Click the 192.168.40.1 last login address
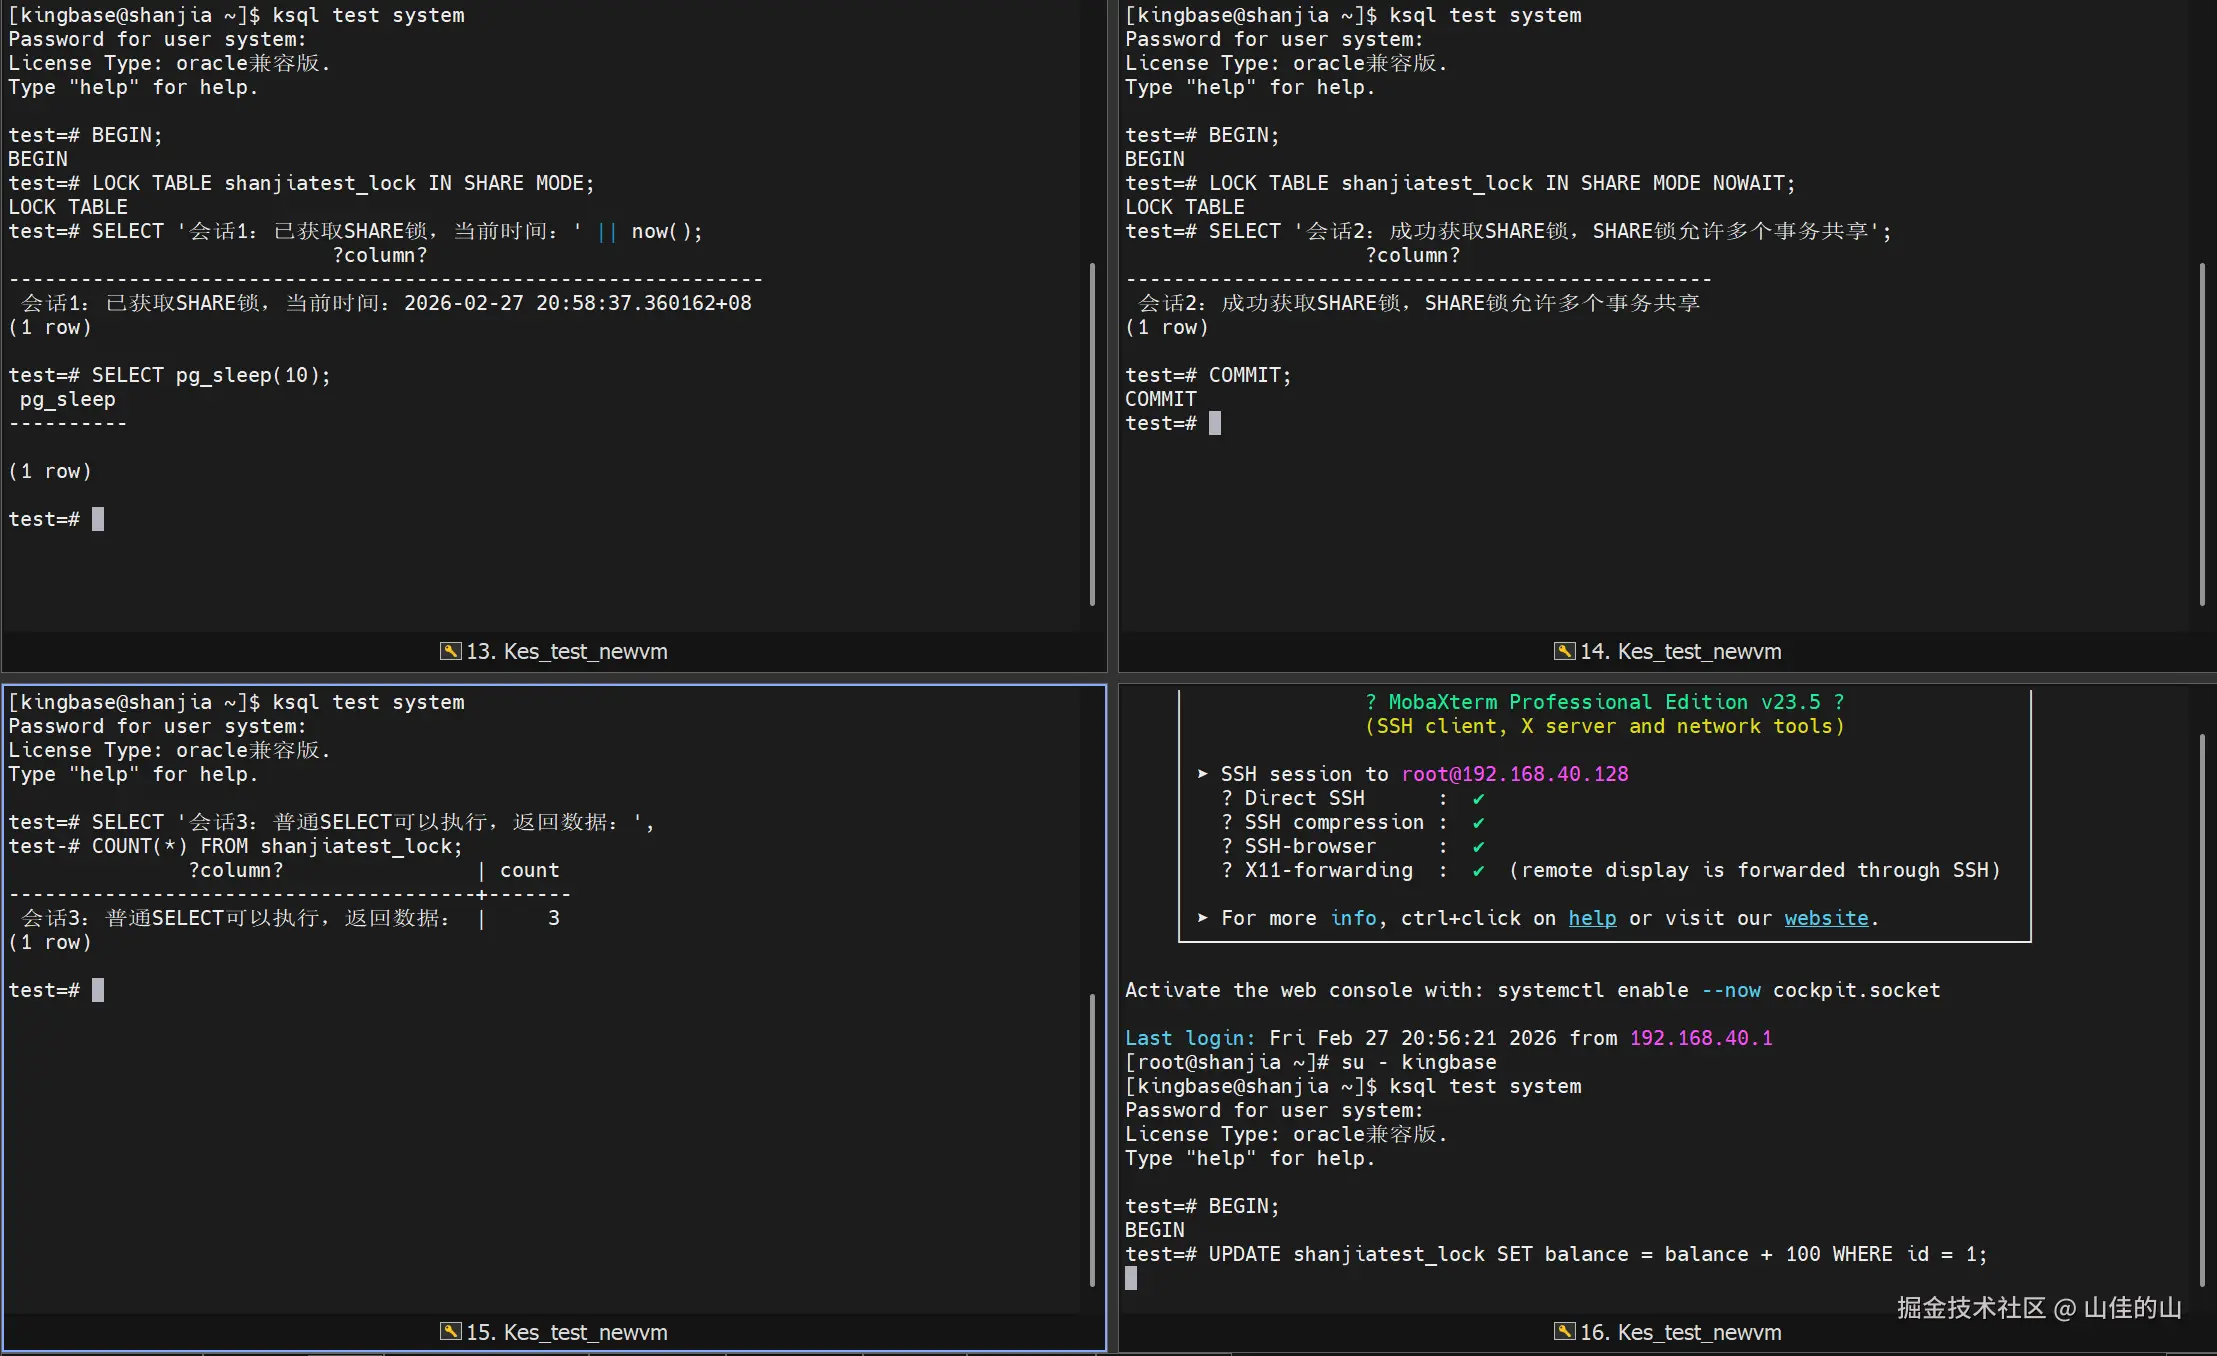 coord(1700,1038)
